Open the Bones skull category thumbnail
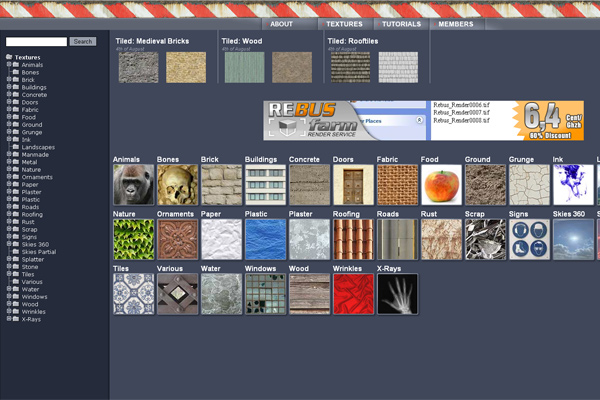 click(178, 185)
